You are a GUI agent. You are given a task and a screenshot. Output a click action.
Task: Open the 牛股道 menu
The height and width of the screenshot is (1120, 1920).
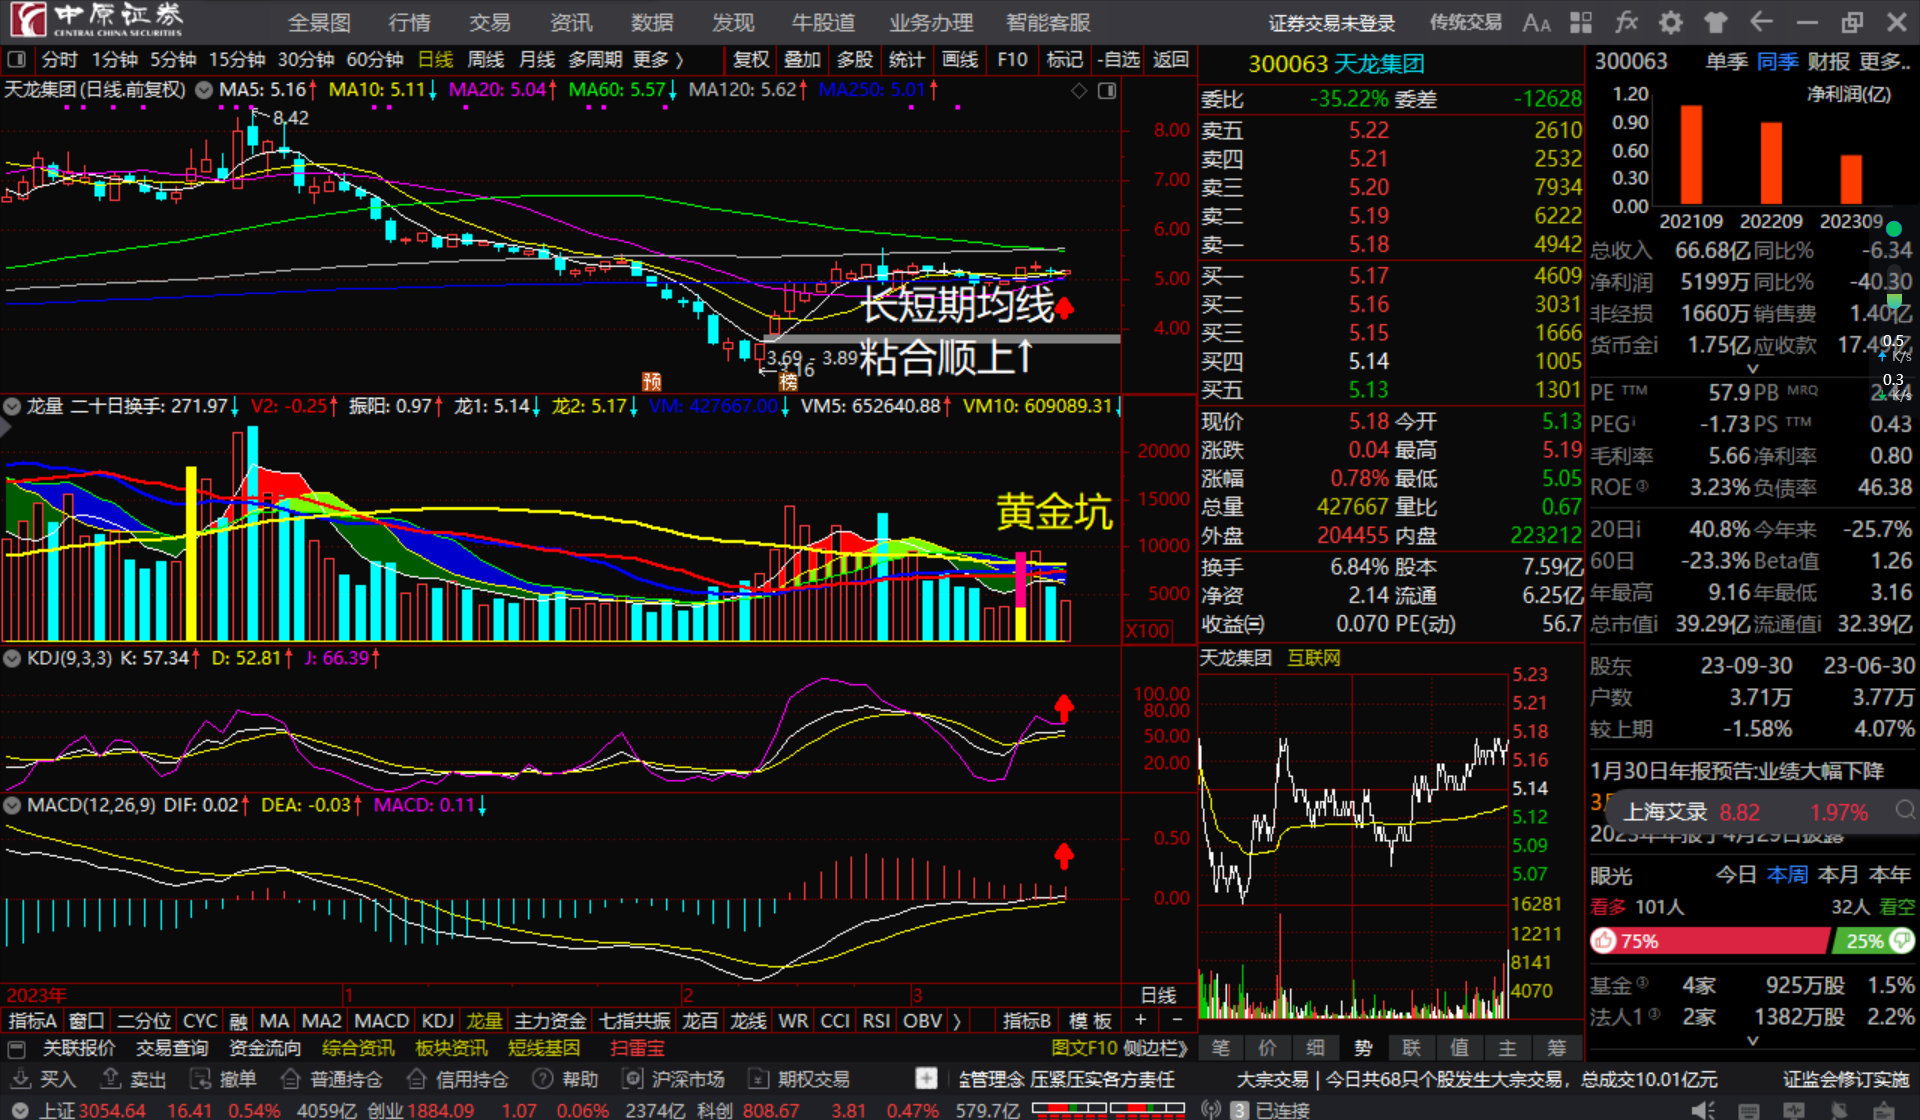click(823, 22)
